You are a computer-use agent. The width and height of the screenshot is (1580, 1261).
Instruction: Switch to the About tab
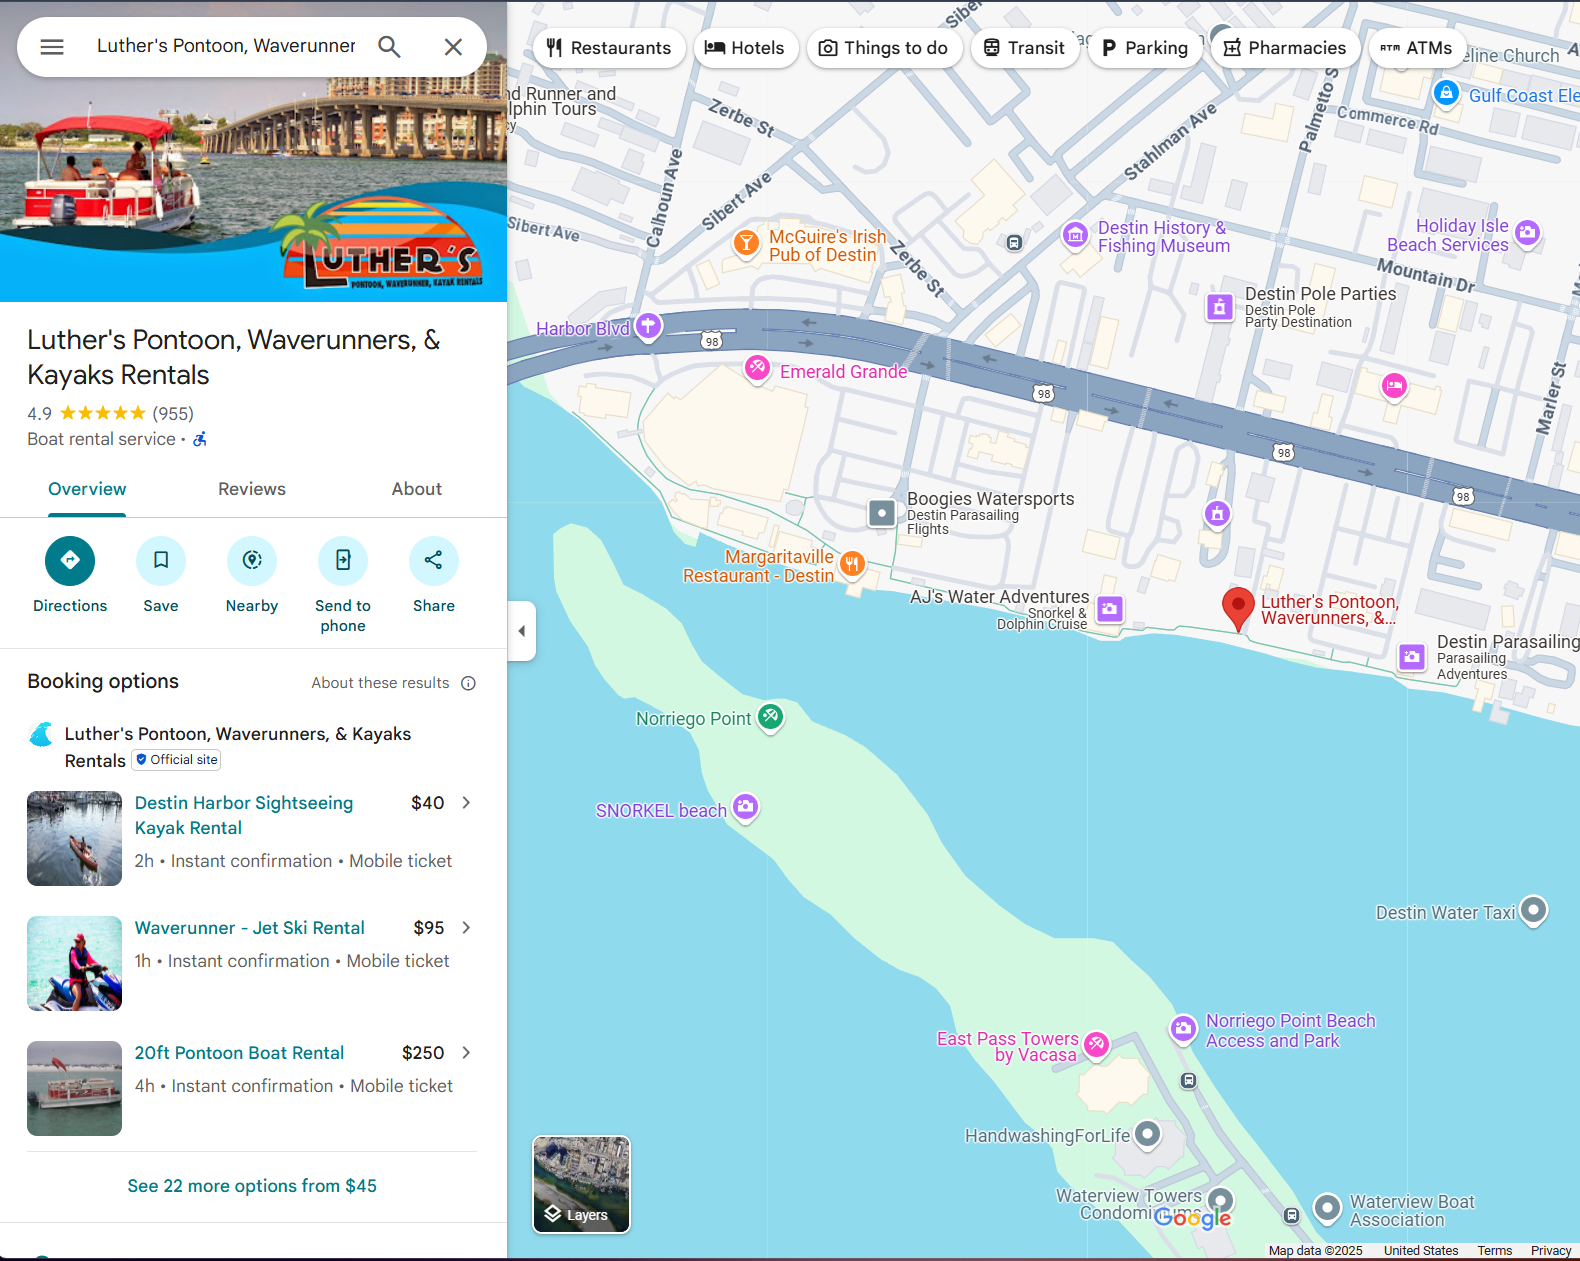click(416, 489)
